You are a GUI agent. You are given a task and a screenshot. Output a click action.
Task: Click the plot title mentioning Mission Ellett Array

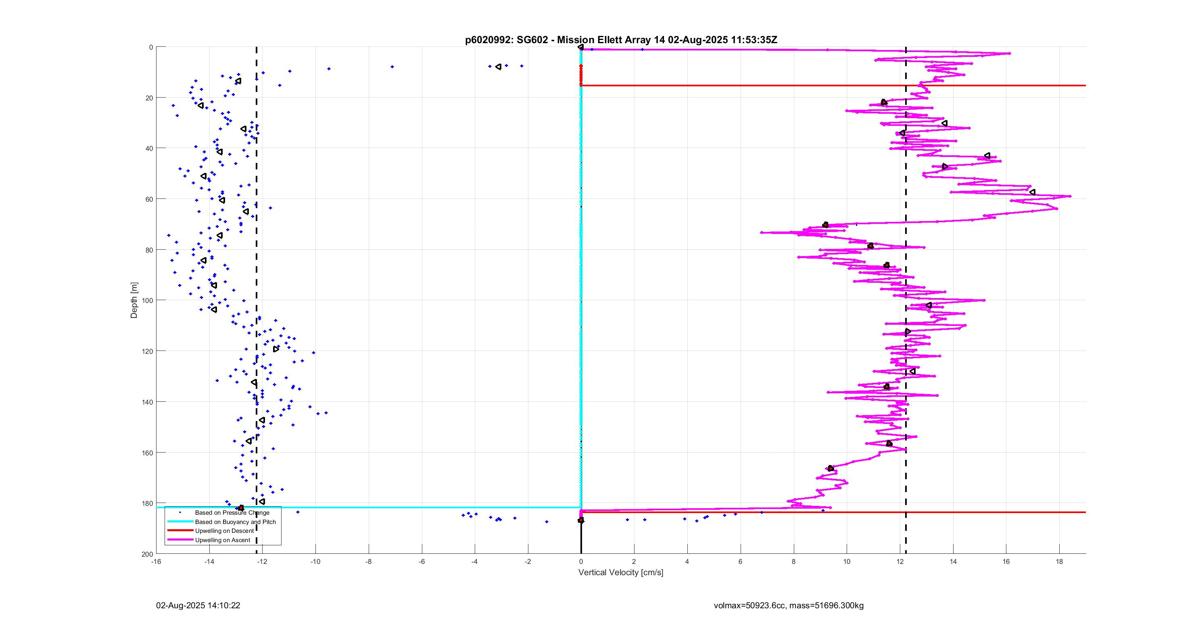coord(621,39)
